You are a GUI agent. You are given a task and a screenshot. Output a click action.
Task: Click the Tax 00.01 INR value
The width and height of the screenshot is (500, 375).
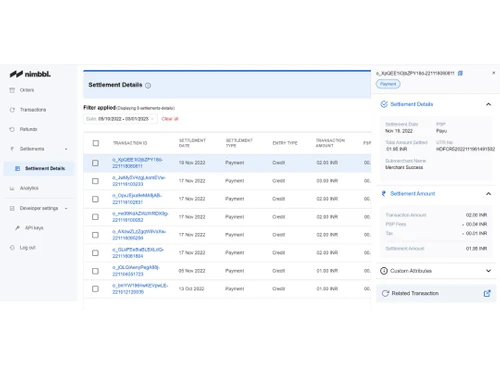pyautogui.click(x=475, y=233)
